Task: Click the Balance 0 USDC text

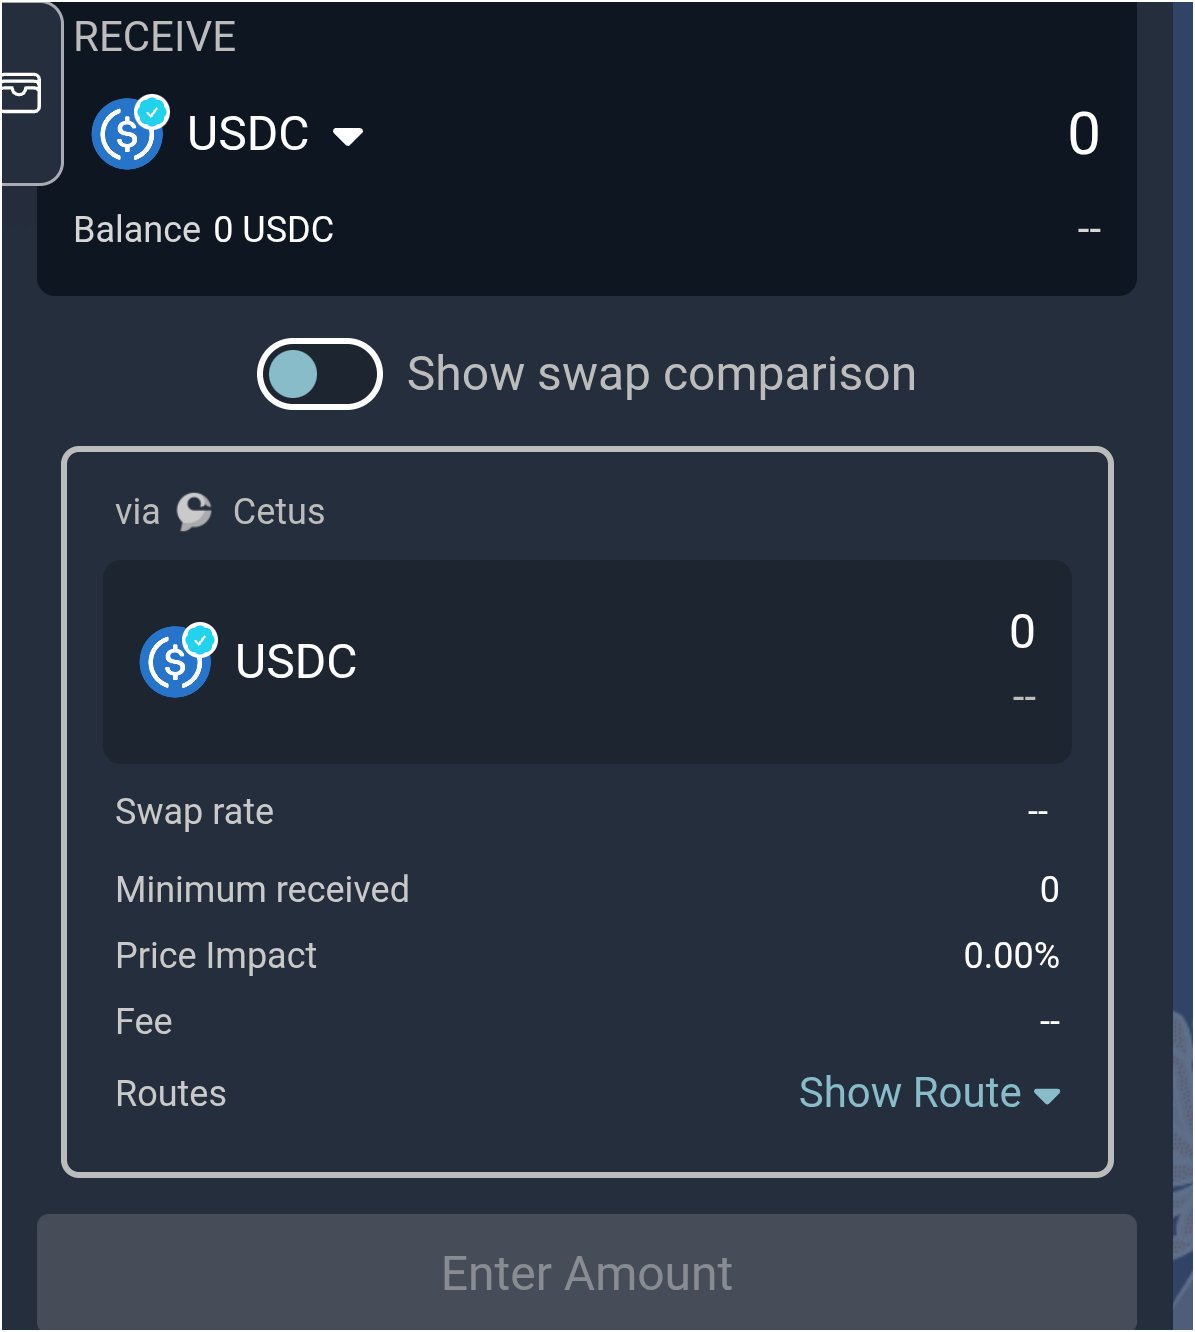Action: tap(203, 230)
